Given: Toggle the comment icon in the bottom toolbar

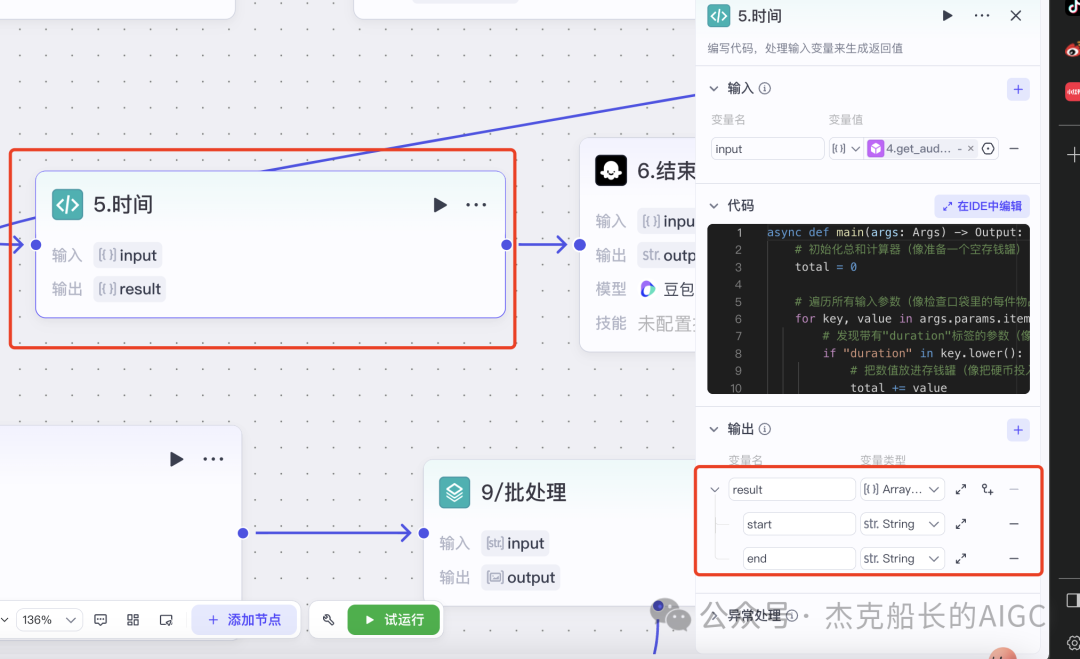Looking at the screenshot, I should [101, 620].
